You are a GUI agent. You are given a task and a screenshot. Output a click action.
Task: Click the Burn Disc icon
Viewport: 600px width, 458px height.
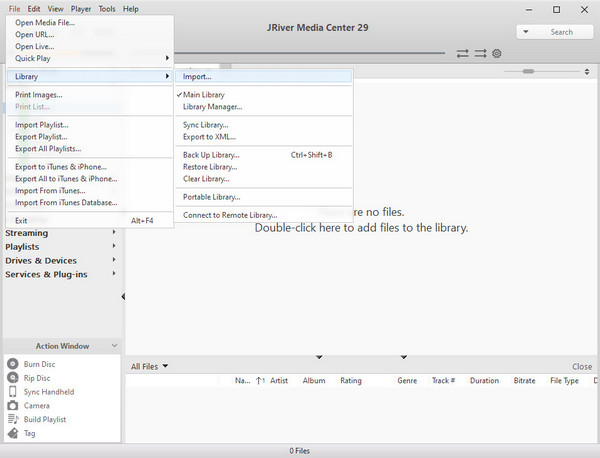click(13, 363)
